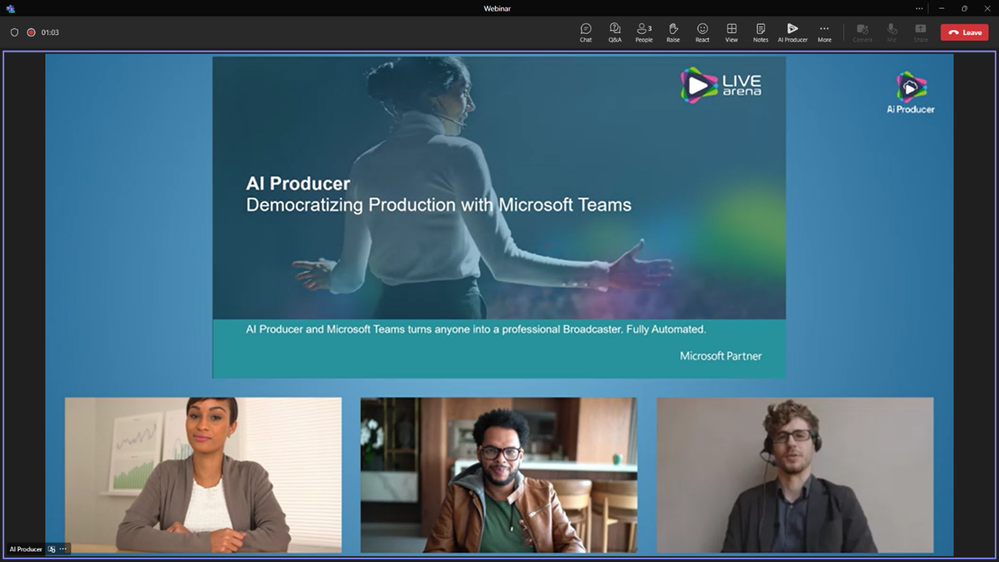999x562 pixels.
Task: Click the "Fully Automated" caption line on slide
Action: 476,329
